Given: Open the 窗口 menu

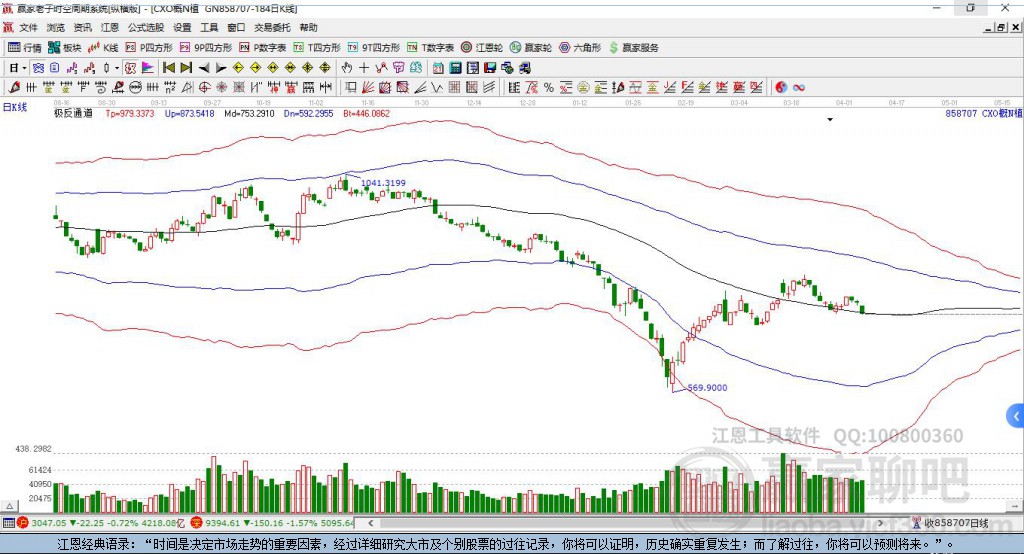Looking at the screenshot, I should pos(236,27).
